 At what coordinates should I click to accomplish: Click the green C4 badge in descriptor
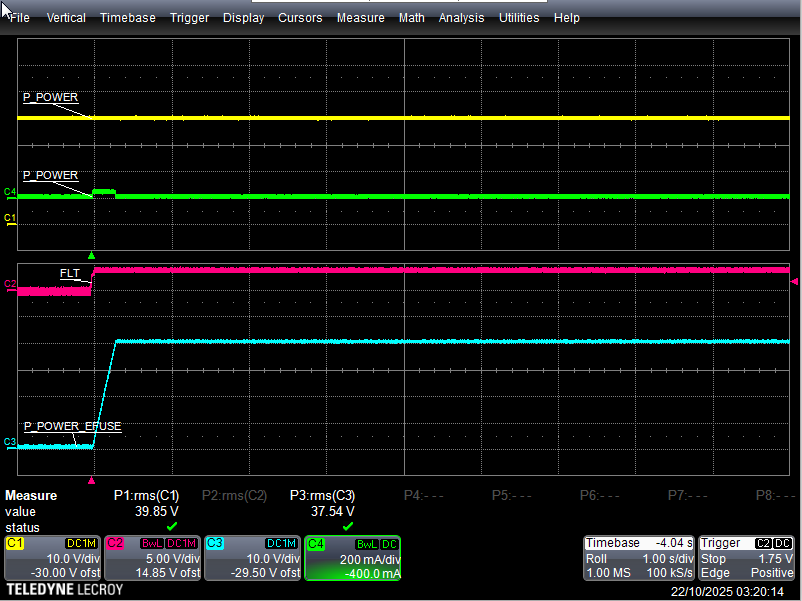(315, 543)
